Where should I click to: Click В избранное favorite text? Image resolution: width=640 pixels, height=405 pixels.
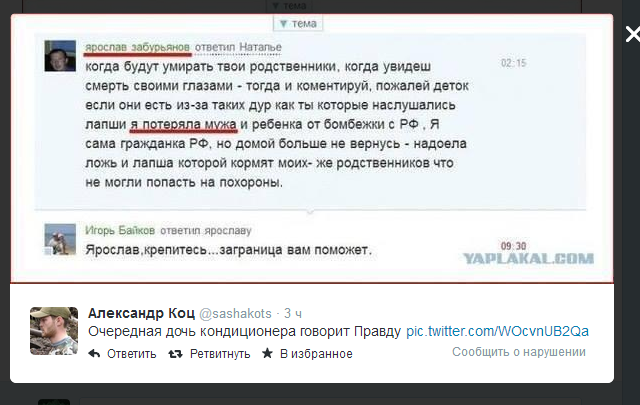point(316,354)
